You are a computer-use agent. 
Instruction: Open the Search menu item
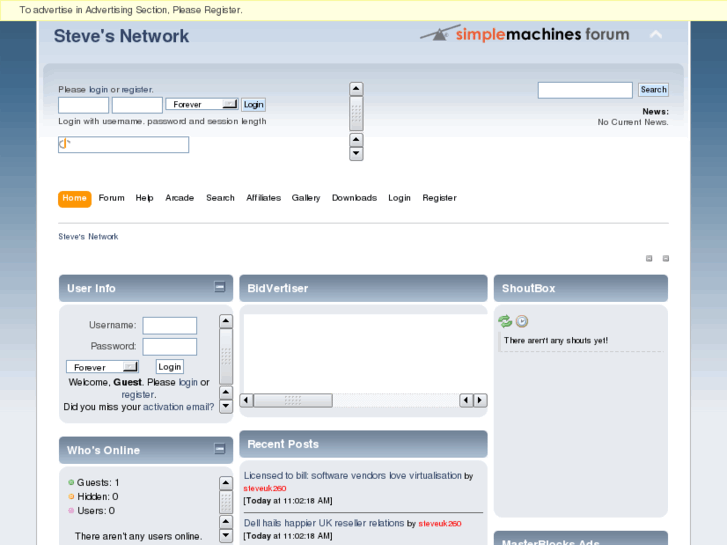pos(220,198)
